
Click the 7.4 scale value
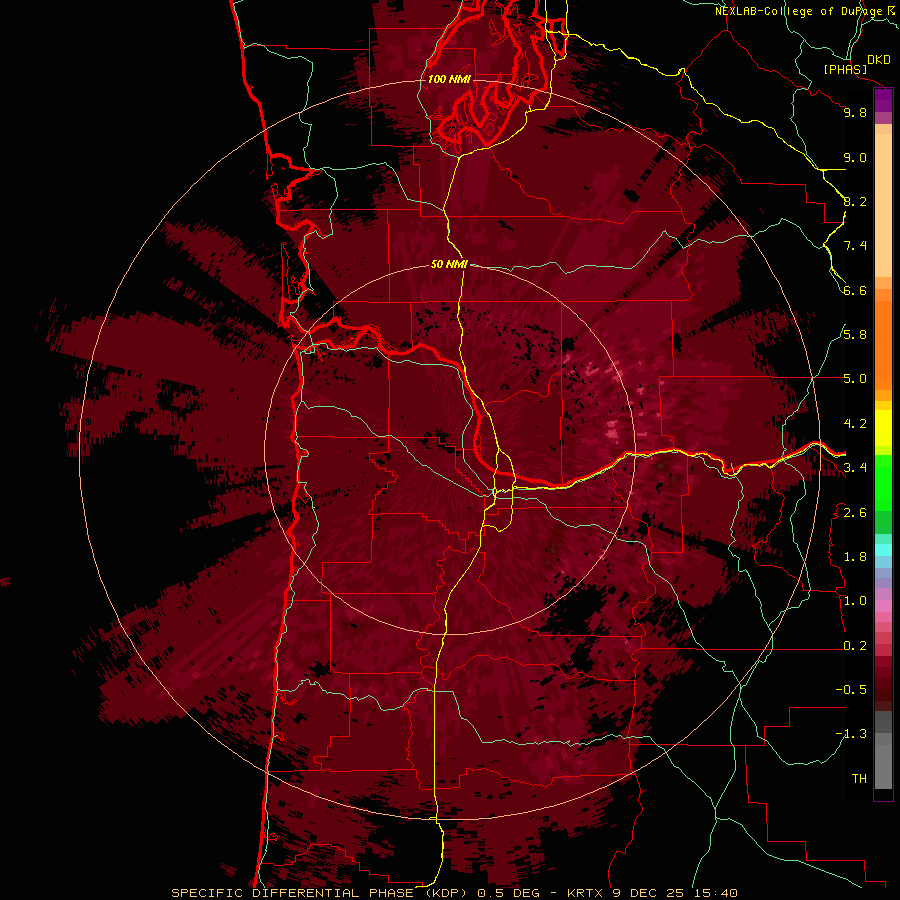[855, 246]
